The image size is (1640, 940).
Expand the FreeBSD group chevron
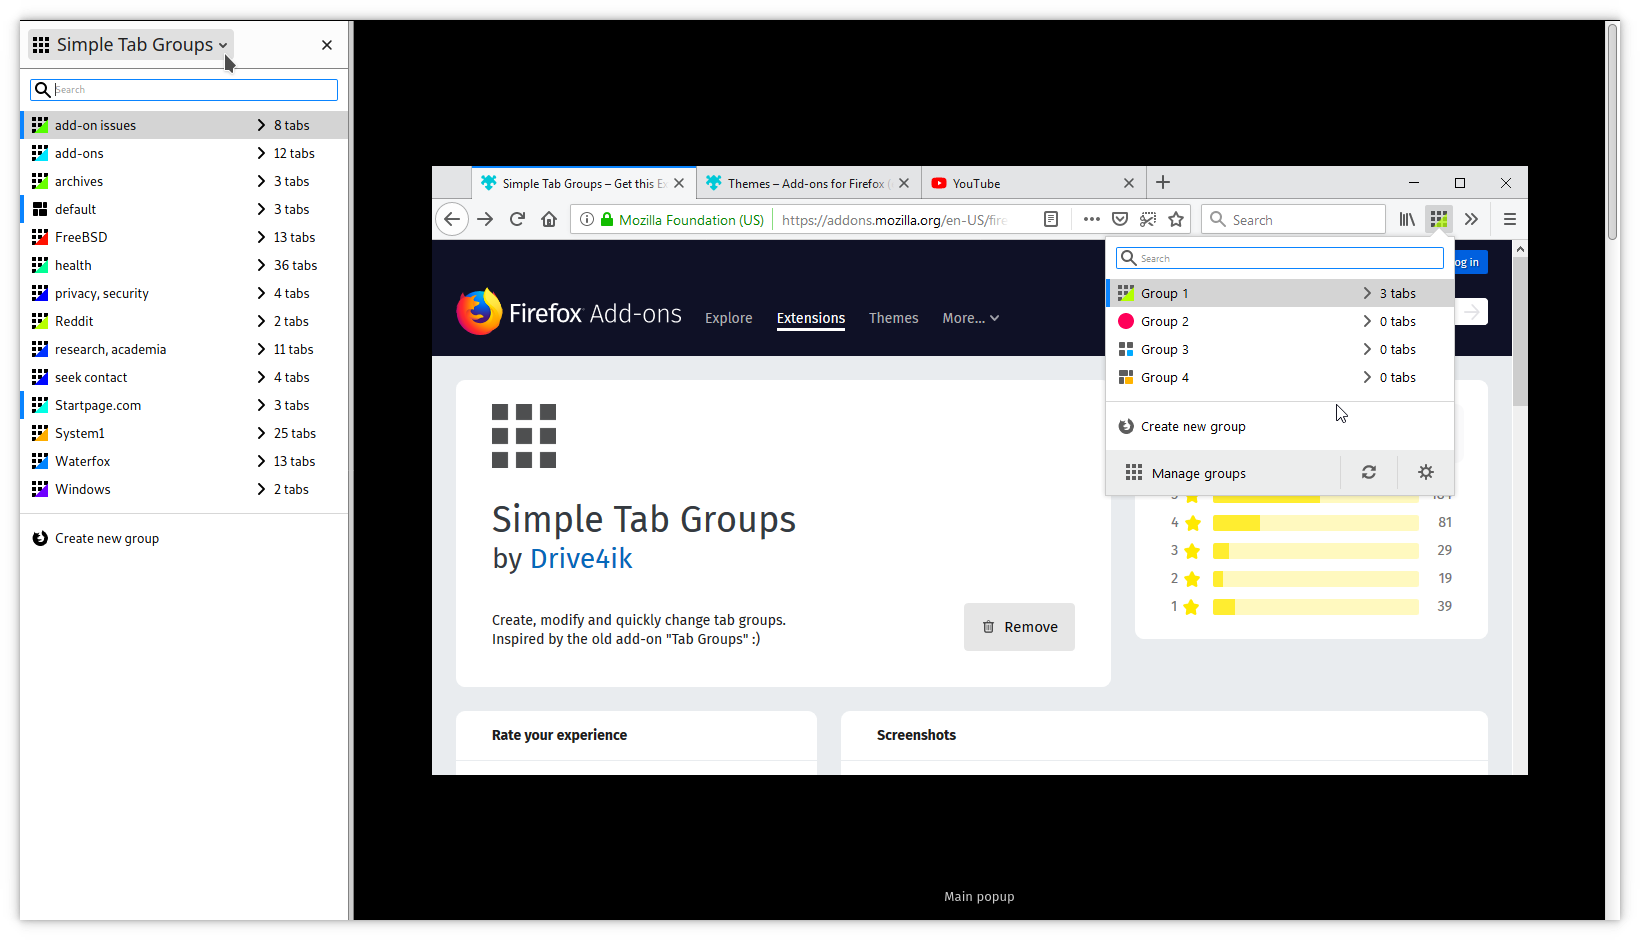261,237
